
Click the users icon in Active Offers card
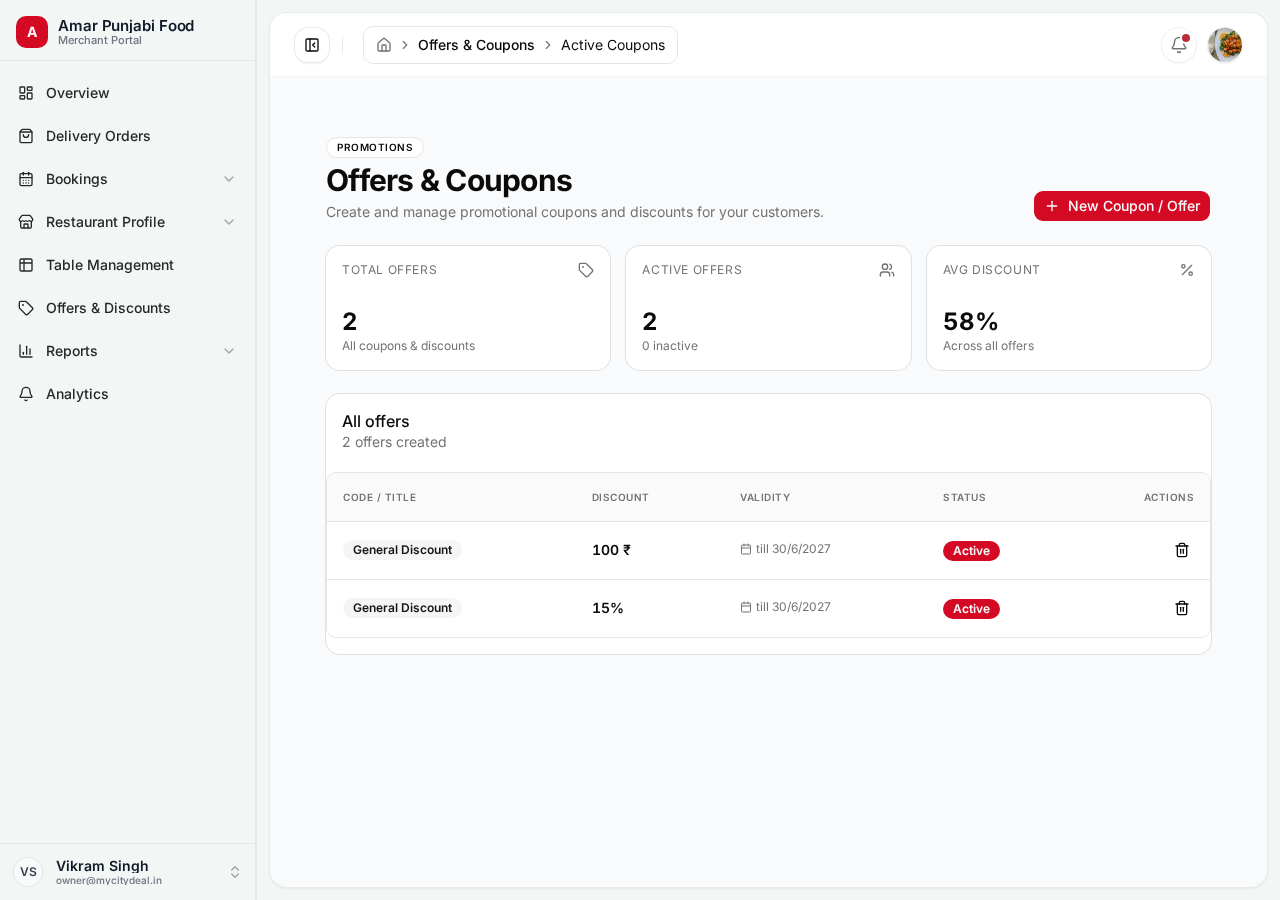click(887, 270)
